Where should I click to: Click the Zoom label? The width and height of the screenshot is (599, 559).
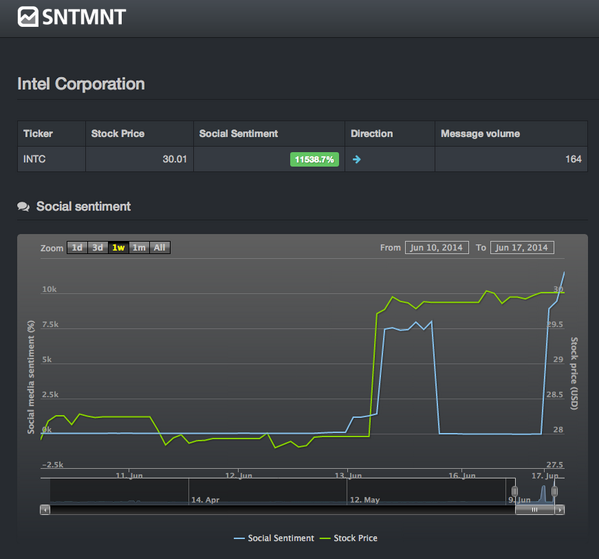(x=52, y=248)
